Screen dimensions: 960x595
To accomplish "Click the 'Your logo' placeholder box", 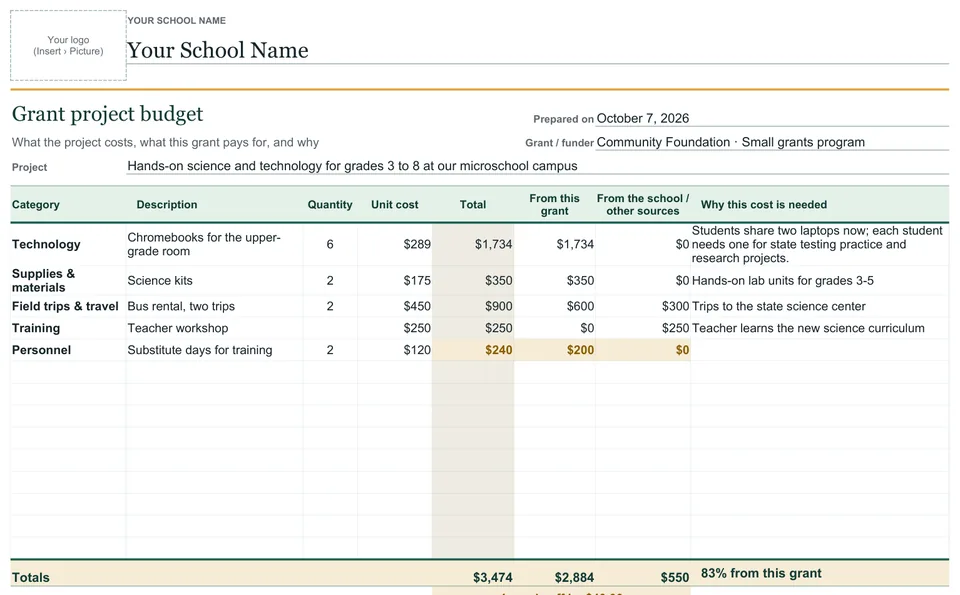I will (69, 45).
